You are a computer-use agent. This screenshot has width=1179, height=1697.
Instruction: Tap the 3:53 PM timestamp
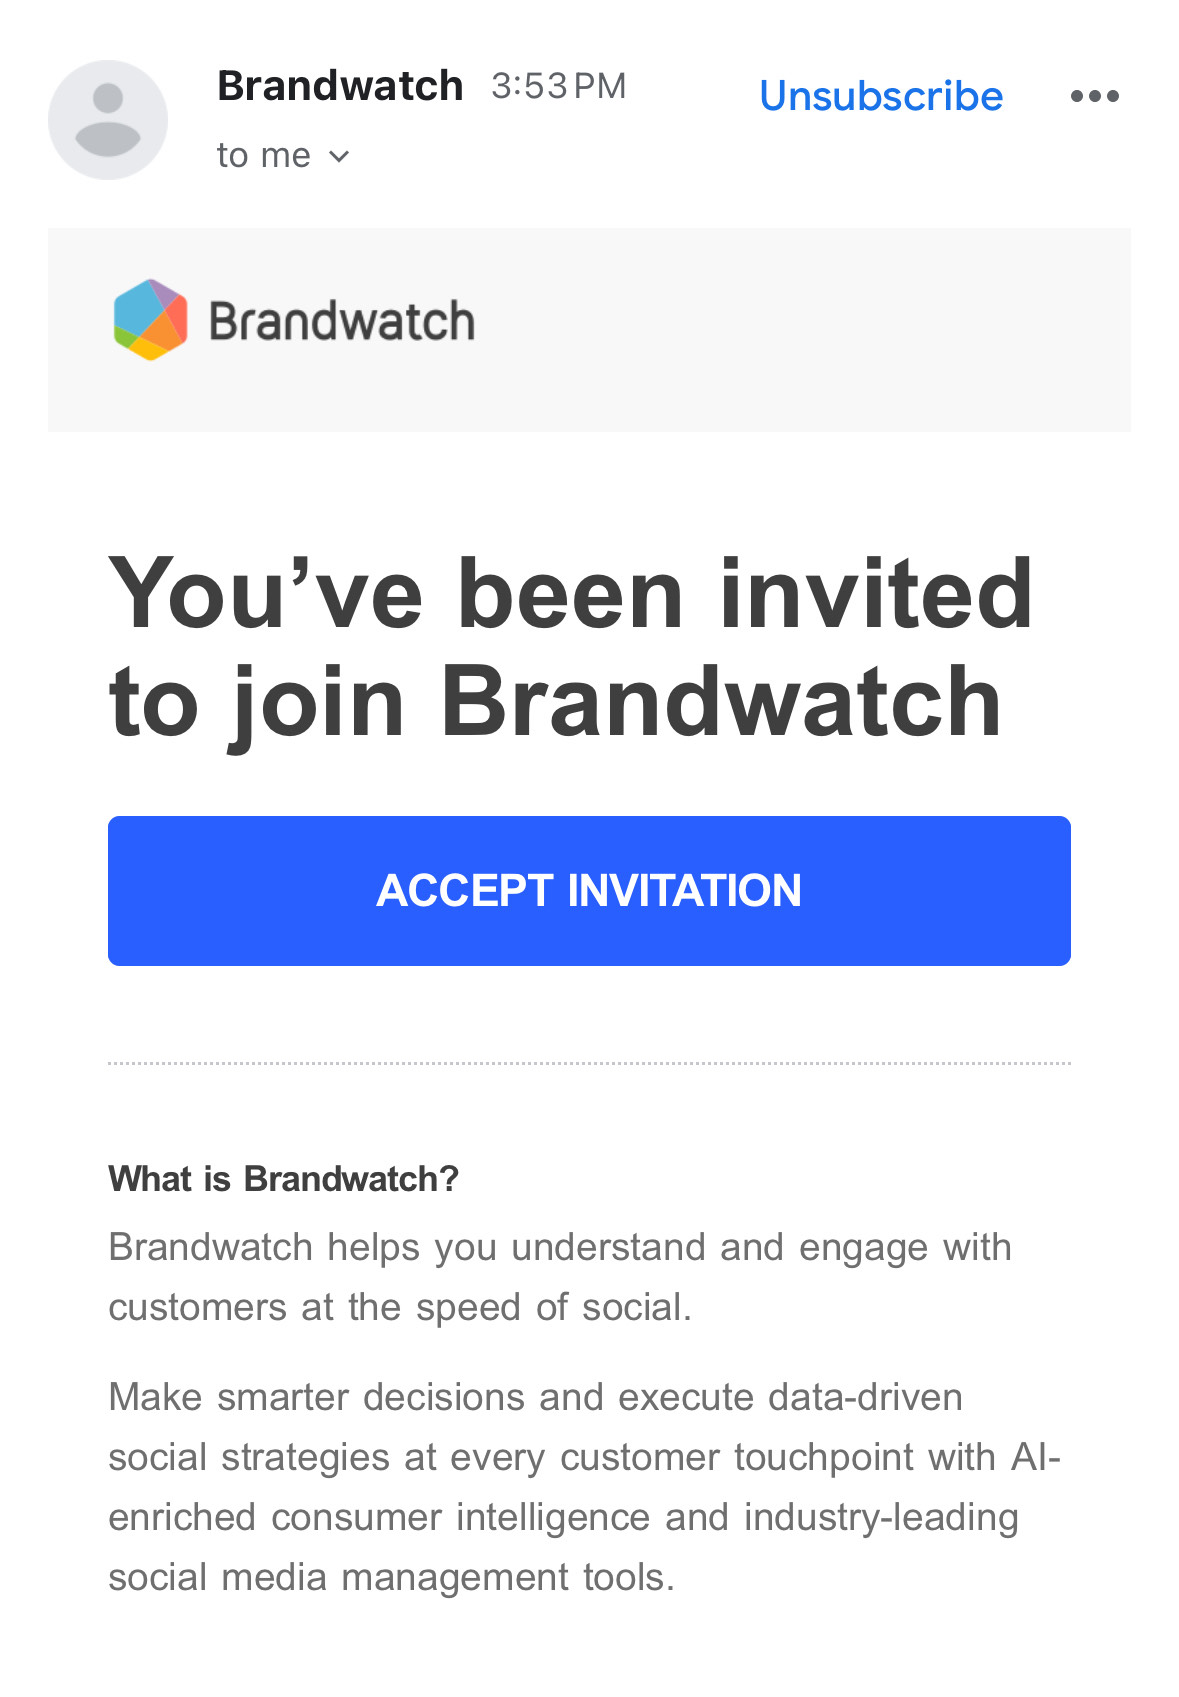[x=558, y=87]
